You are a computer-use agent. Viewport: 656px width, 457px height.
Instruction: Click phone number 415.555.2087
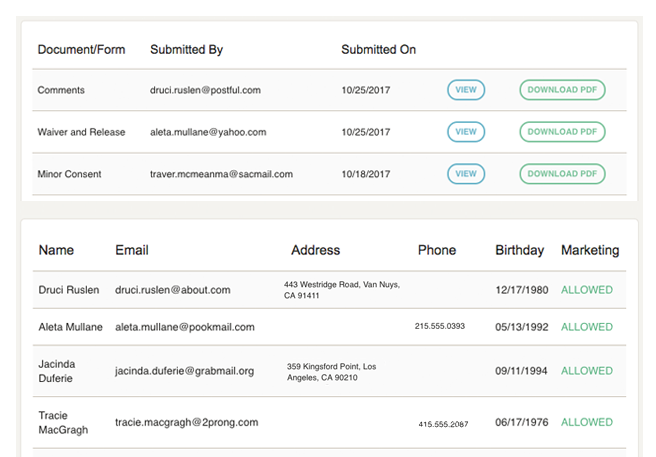click(443, 424)
